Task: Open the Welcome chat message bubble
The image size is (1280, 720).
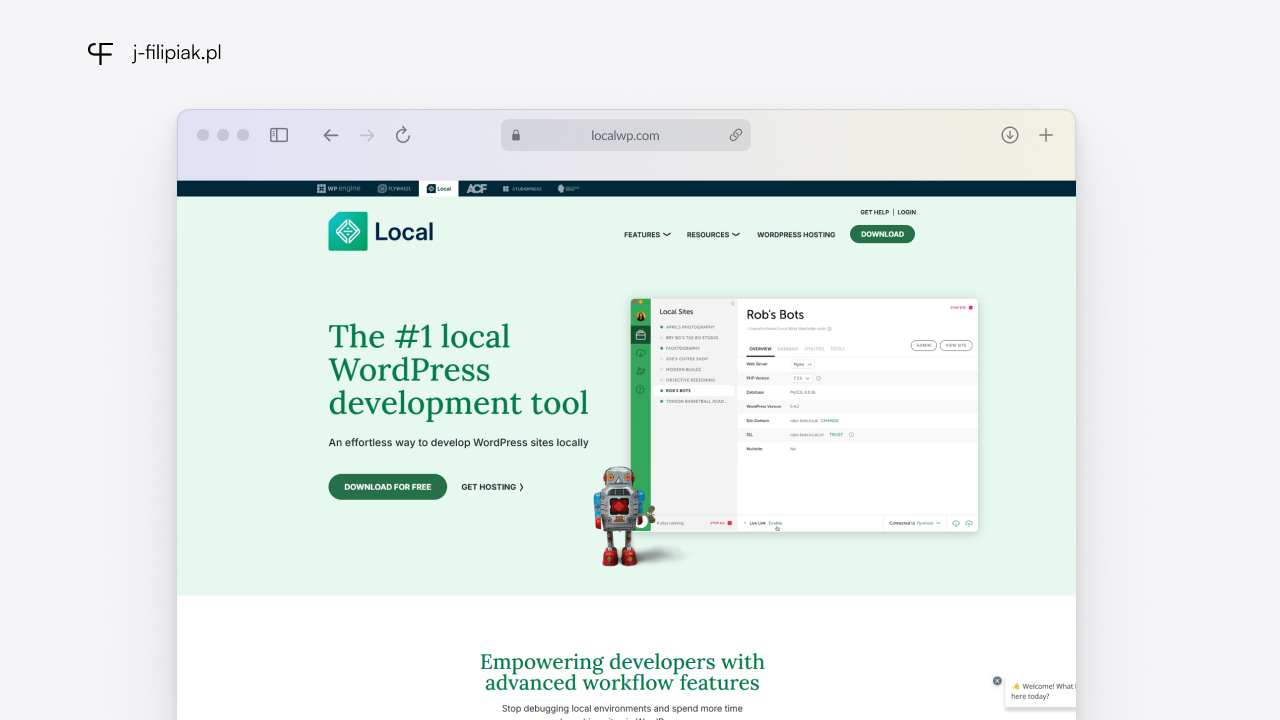Action: (x=1041, y=691)
